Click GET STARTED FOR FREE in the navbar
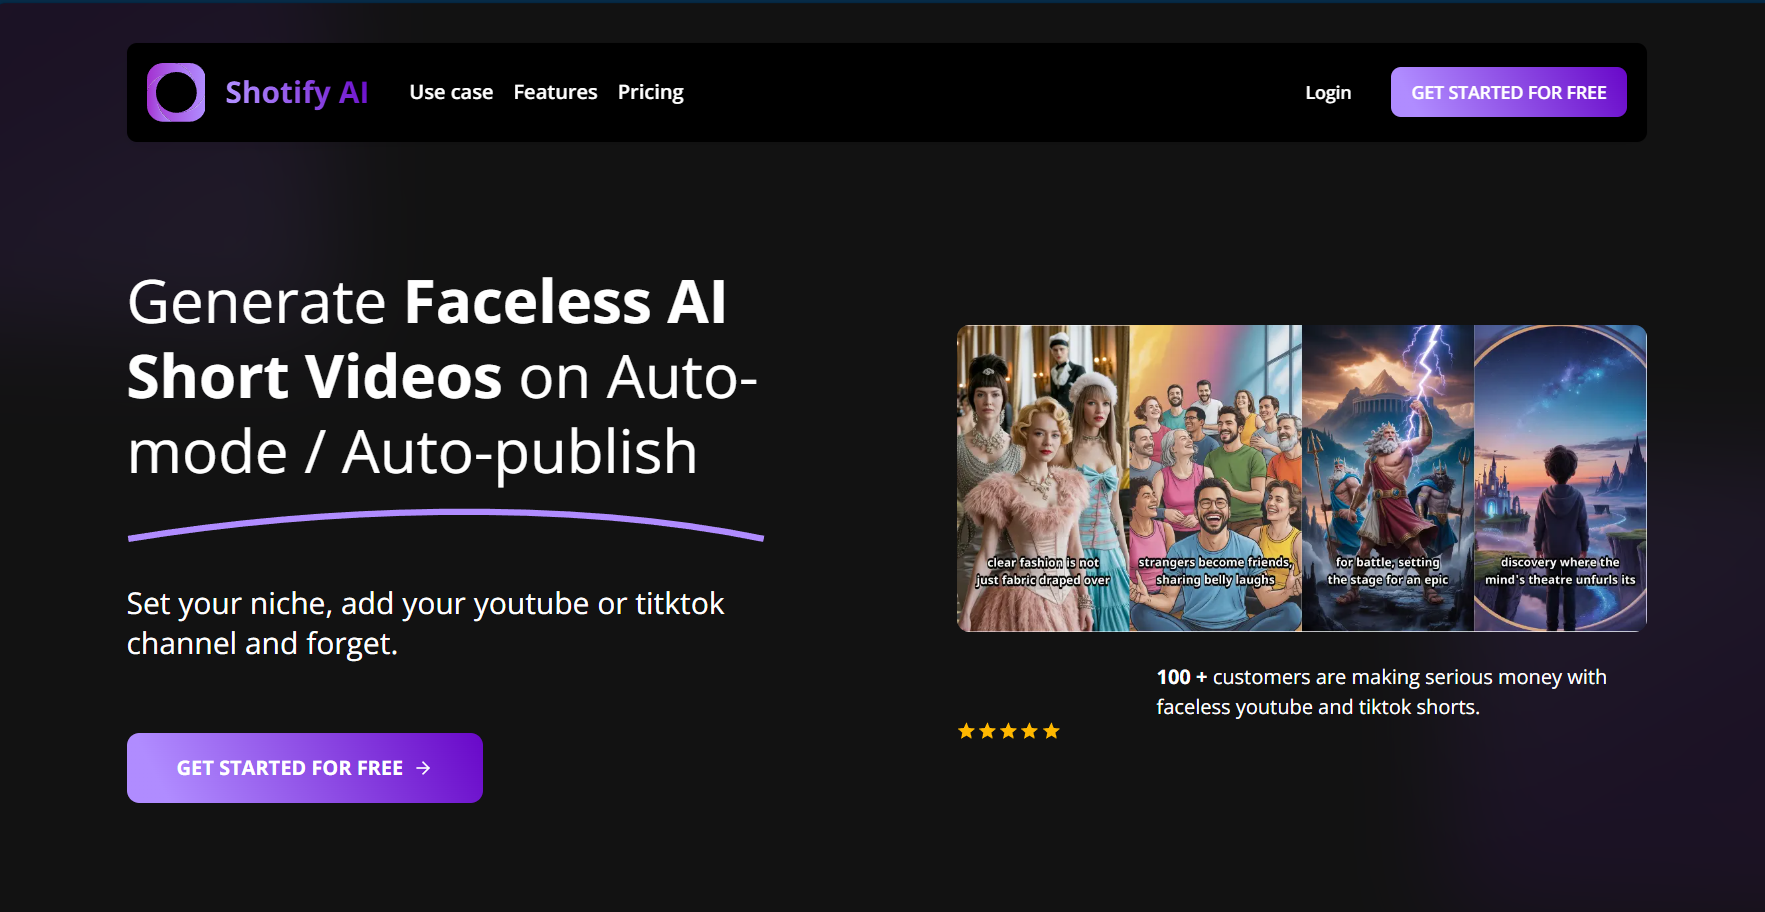Screen dimensions: 1765x912 (x=1508, y=92)
